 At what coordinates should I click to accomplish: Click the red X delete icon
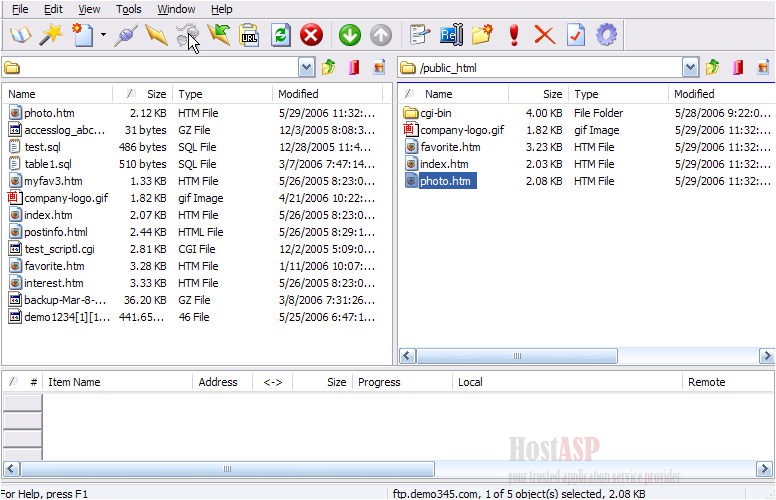tap(544, 36)
